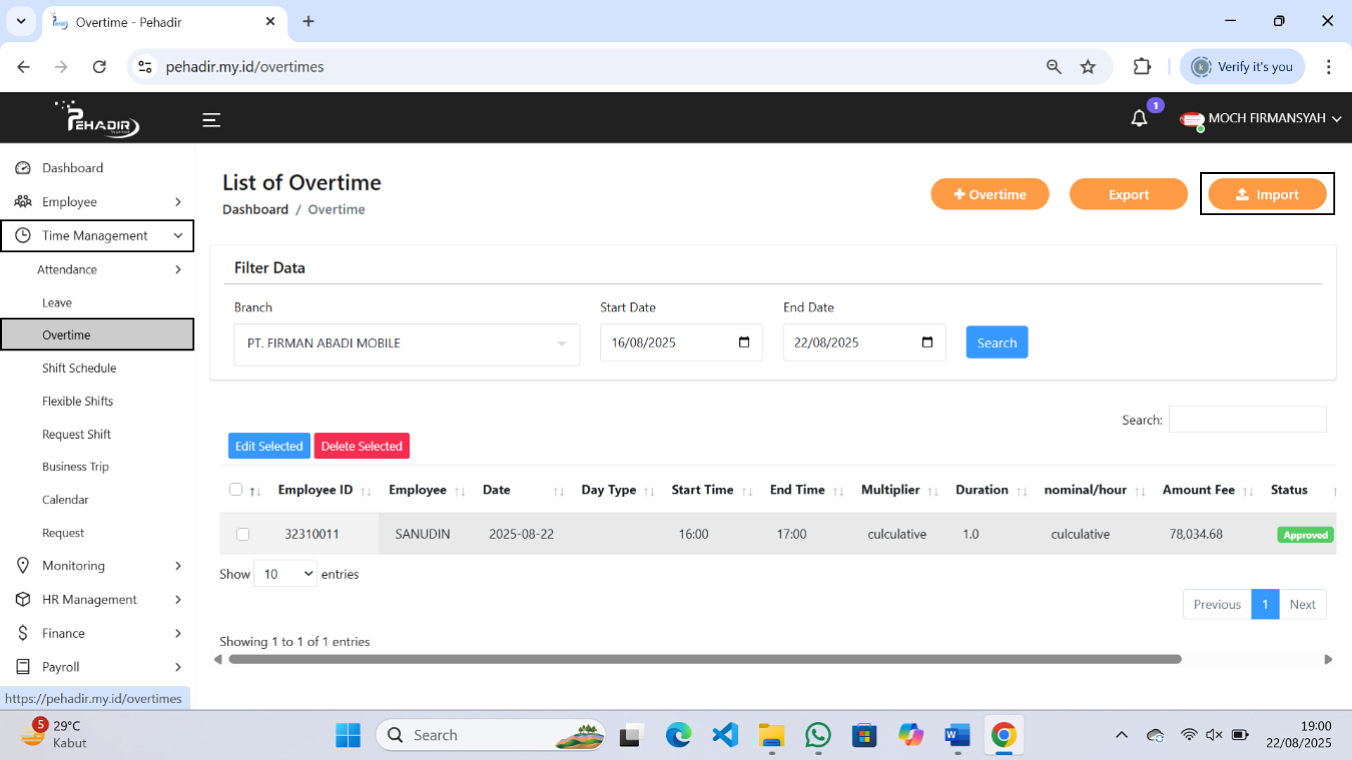Click the table Search input field
1352x760 pixels.
1247,420
